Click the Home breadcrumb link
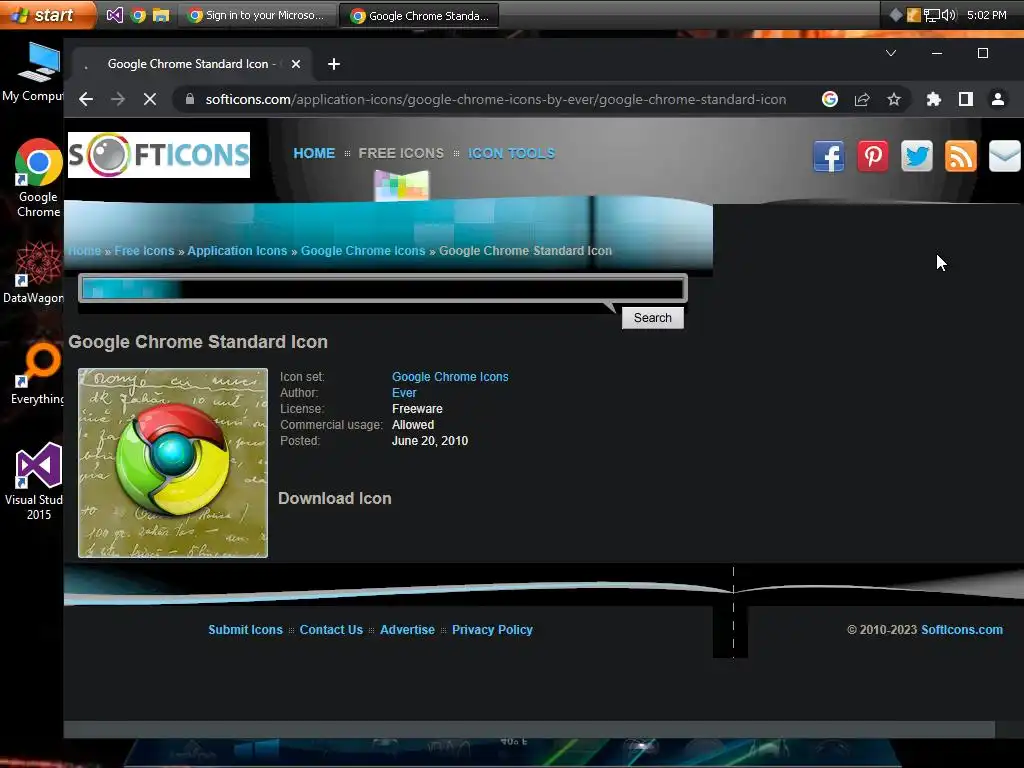 point(85,251)
